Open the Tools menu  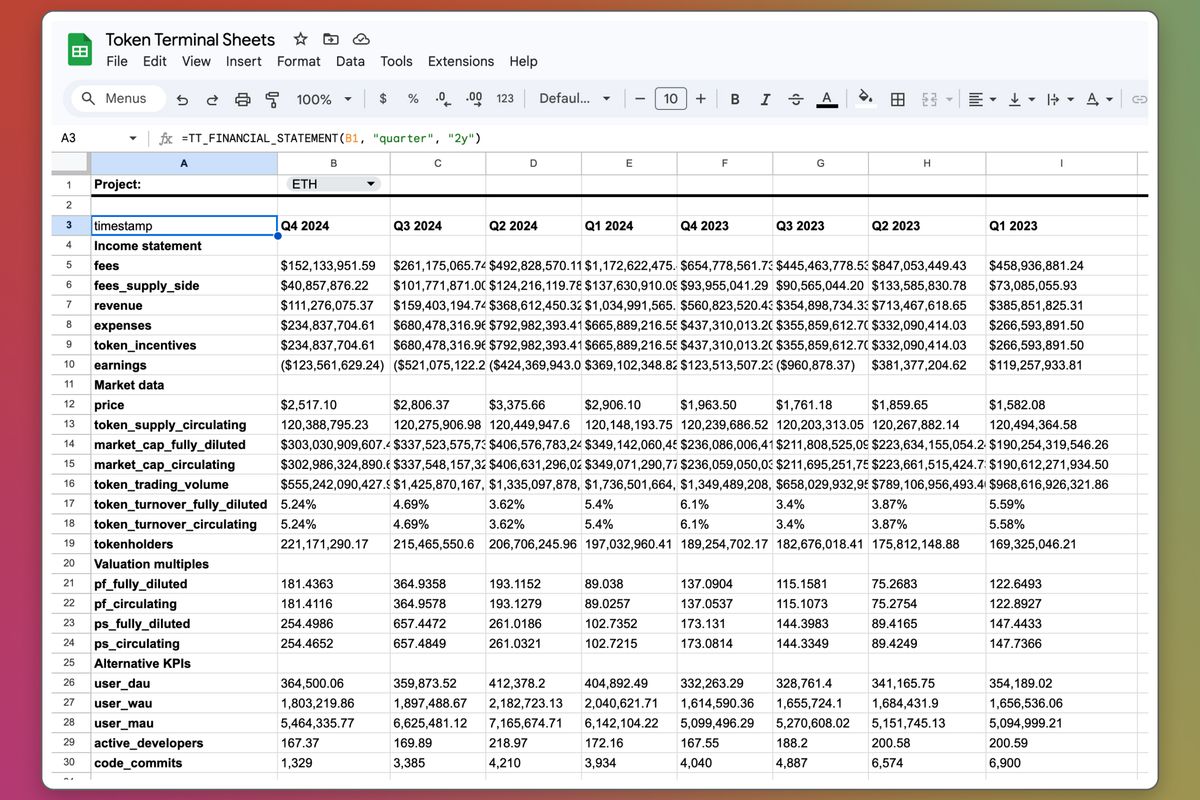(x=396, y=61)
